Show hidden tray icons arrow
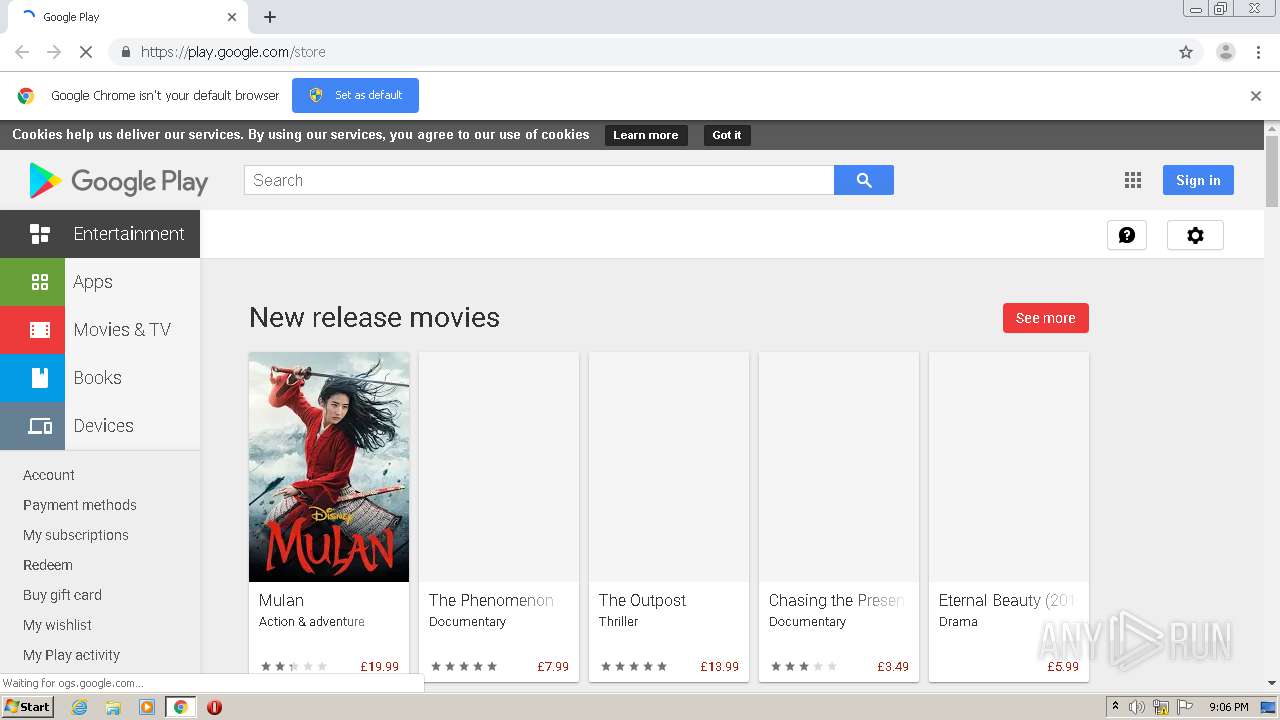This screenshot has width=1280, height=720. coord(1115,707)
